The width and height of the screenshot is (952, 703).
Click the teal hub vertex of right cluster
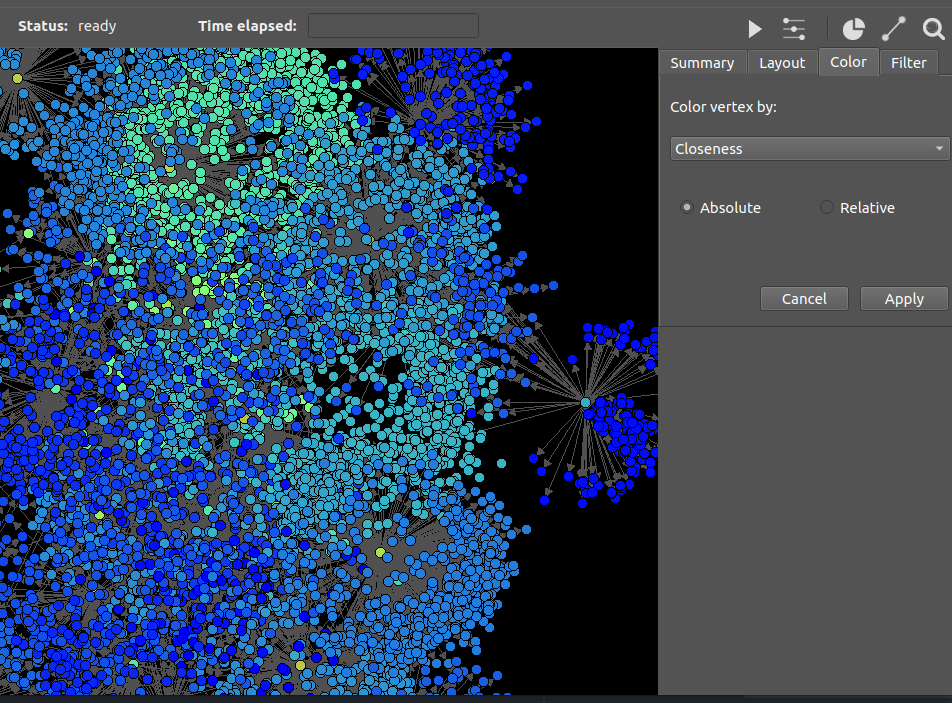[586, 402]
